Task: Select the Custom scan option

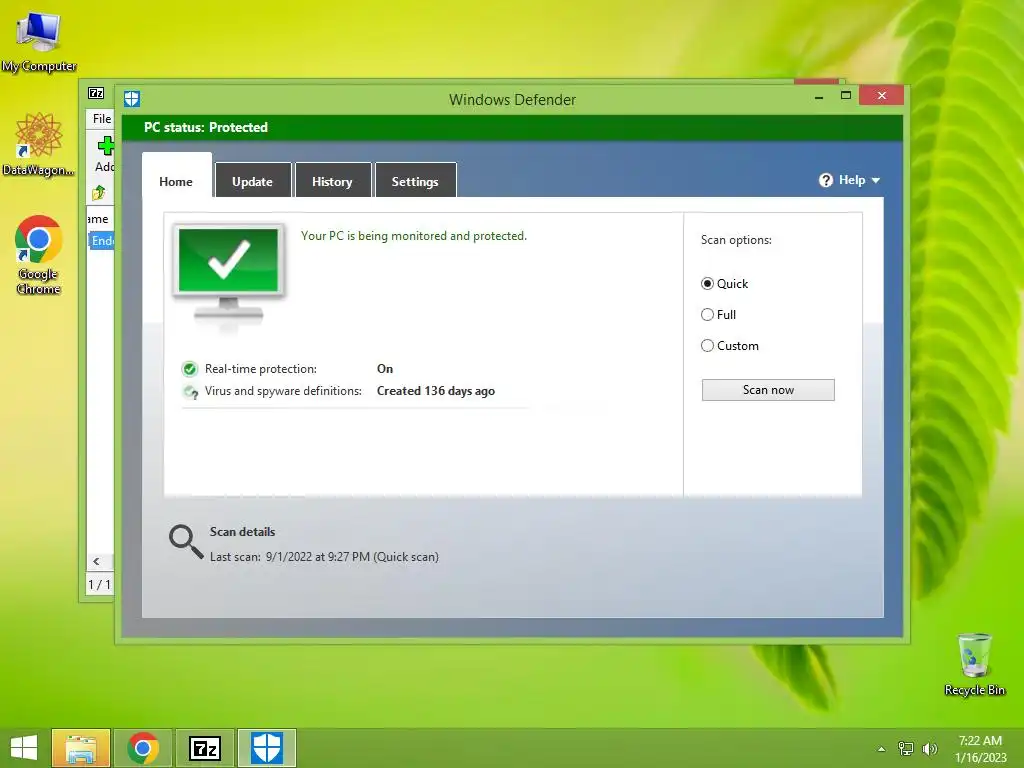Action: [x=730, y=345]
